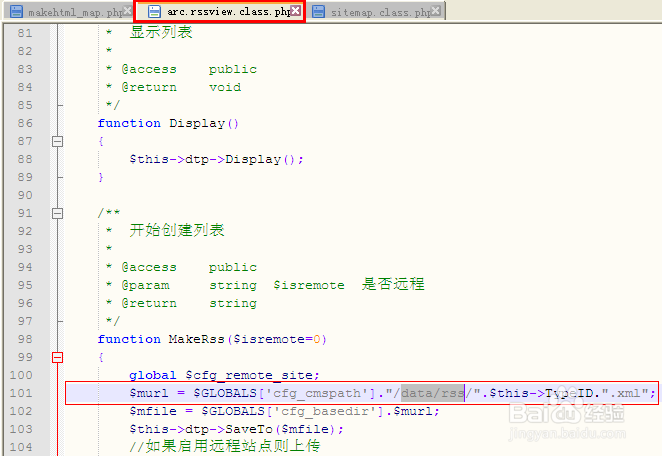This screenshot has height=456, width=662.
Task: Close the makehtml_map.php tab
Action: pos(127,11)
